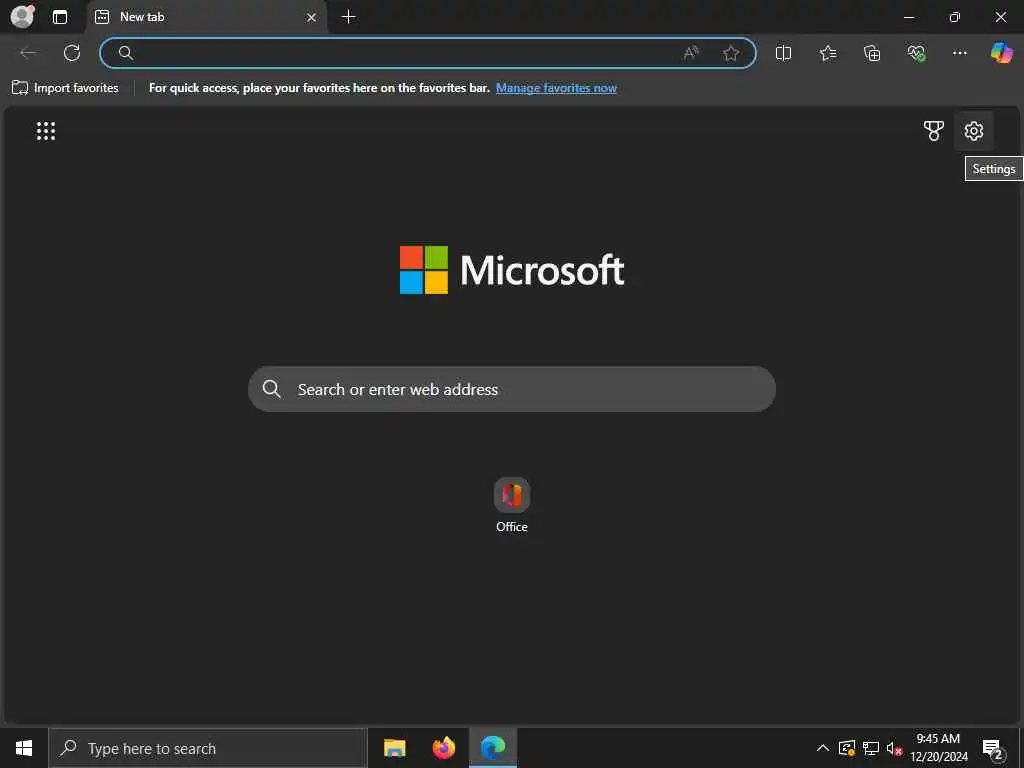The width and height of the screenshot is (1024, 768).
Task: Show hidden system tray icons chevron
Action: (823, 748)
